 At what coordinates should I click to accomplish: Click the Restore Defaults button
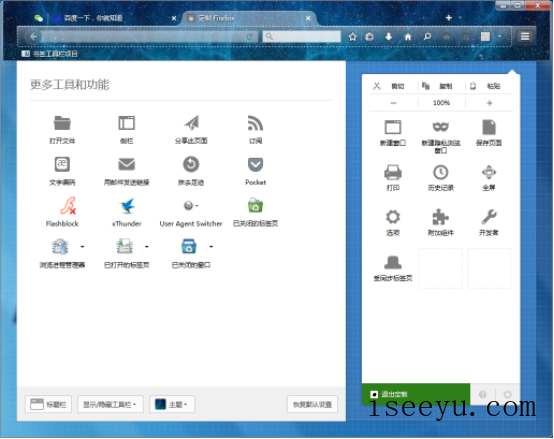pos(313,404)
